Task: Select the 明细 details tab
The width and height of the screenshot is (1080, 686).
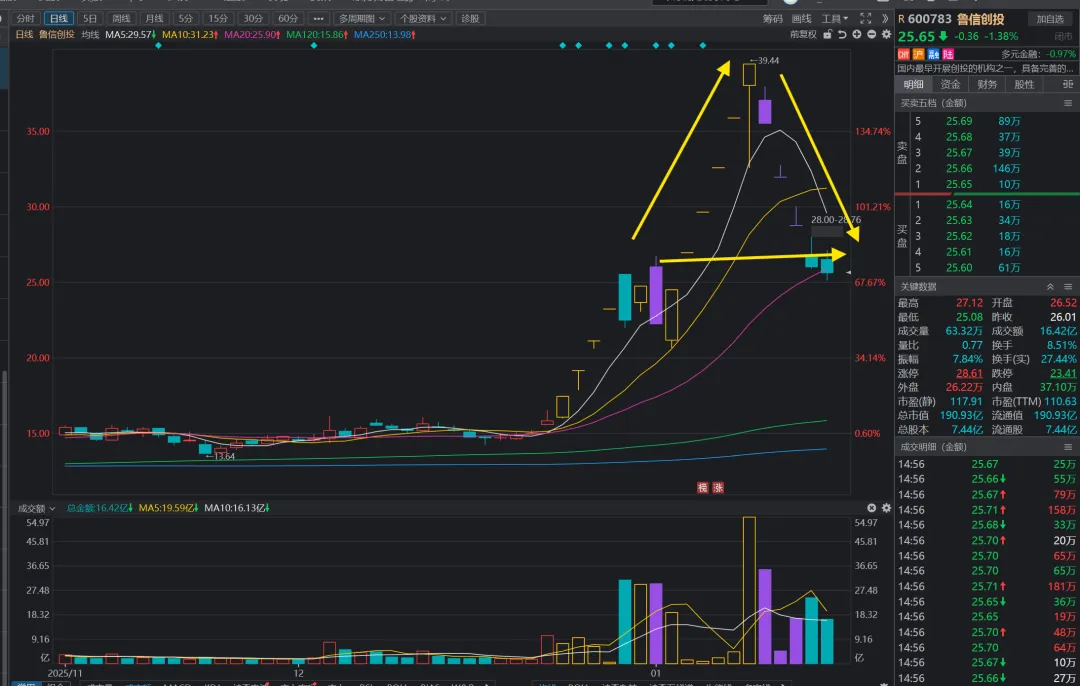Action: click(x=913, y=84)
